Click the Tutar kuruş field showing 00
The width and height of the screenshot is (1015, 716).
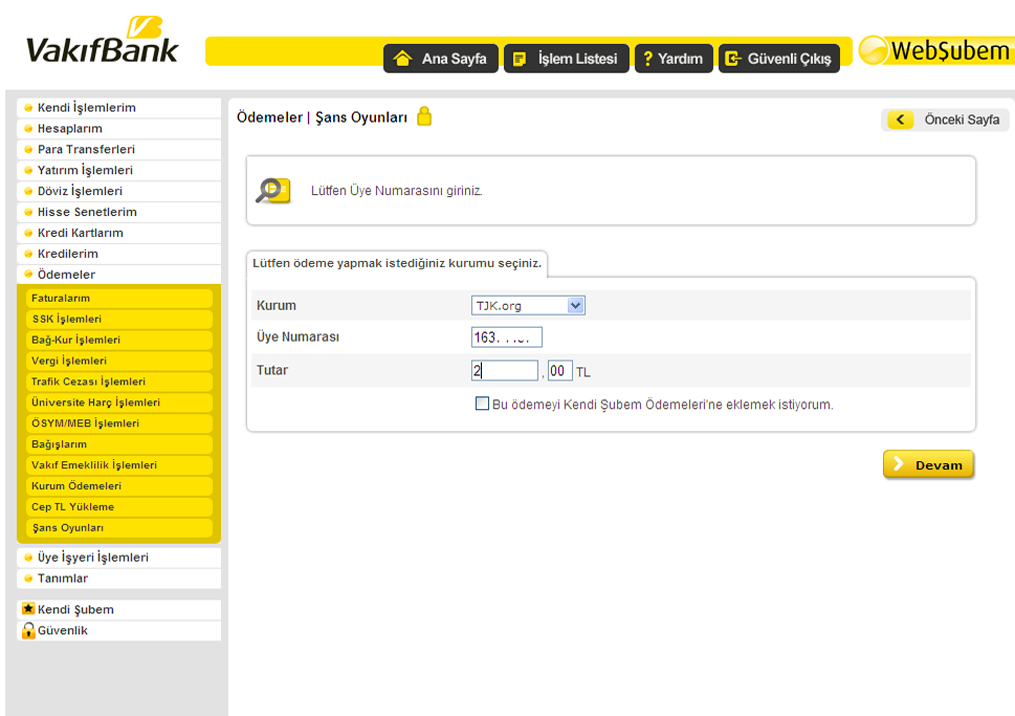(x=560, y=370)
